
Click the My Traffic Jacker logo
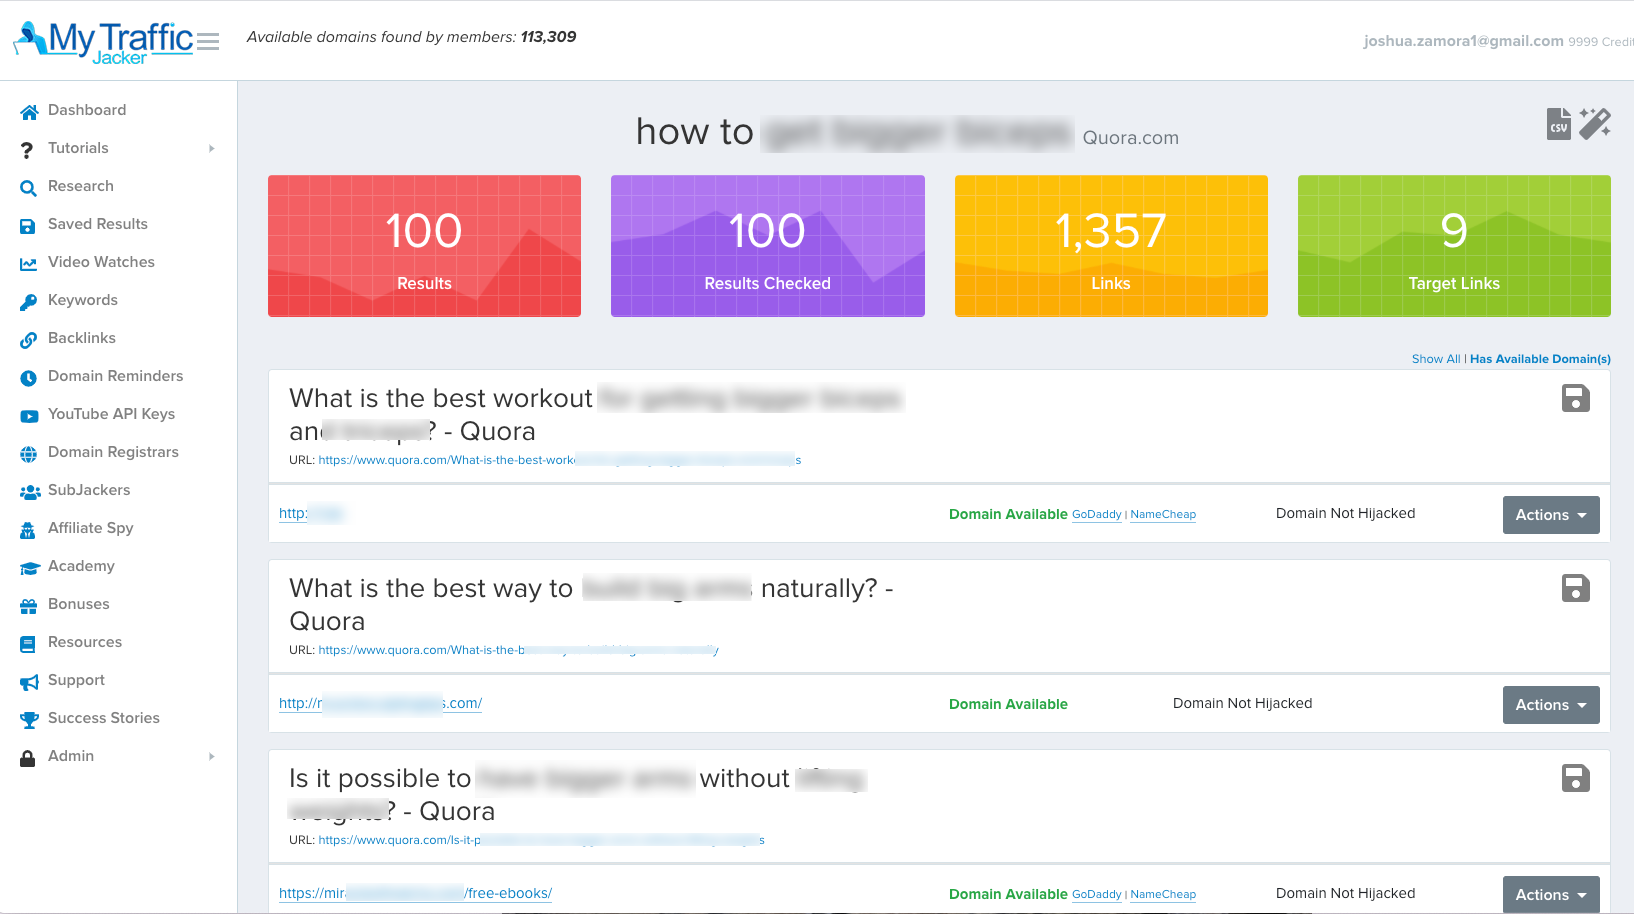[104, 42]
